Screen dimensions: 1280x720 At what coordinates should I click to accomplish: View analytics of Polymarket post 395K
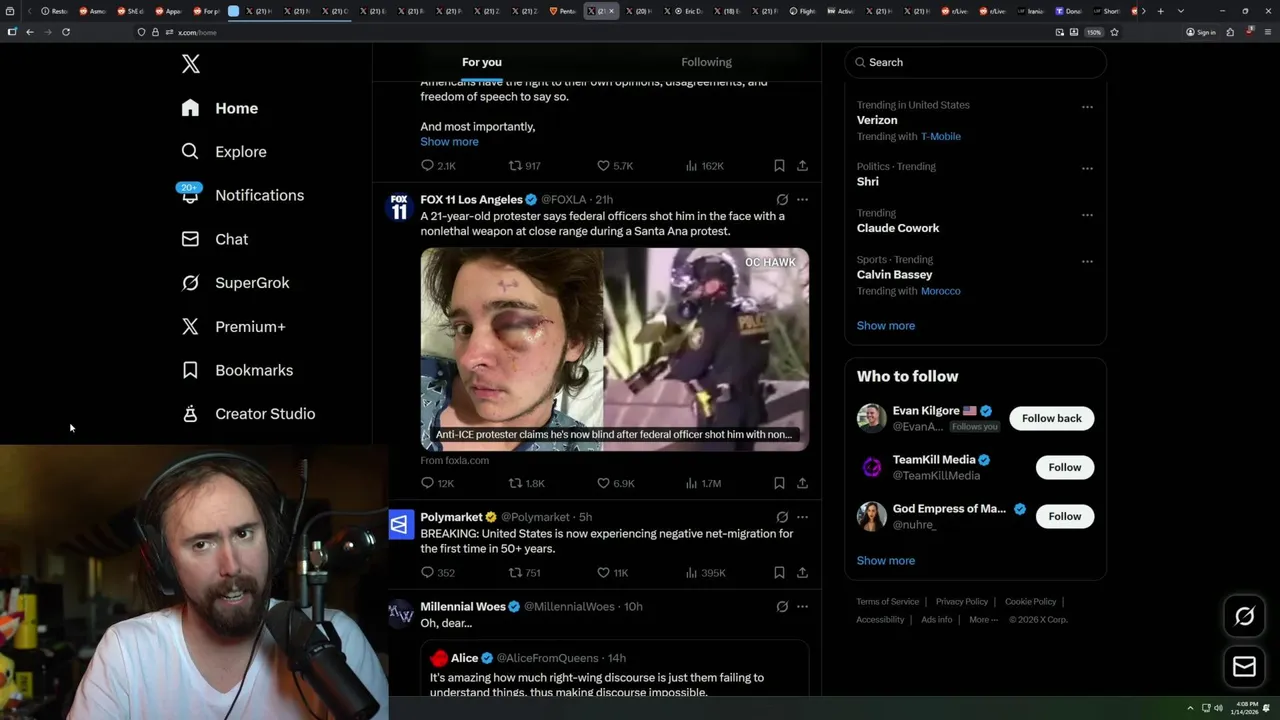(705, 573)
